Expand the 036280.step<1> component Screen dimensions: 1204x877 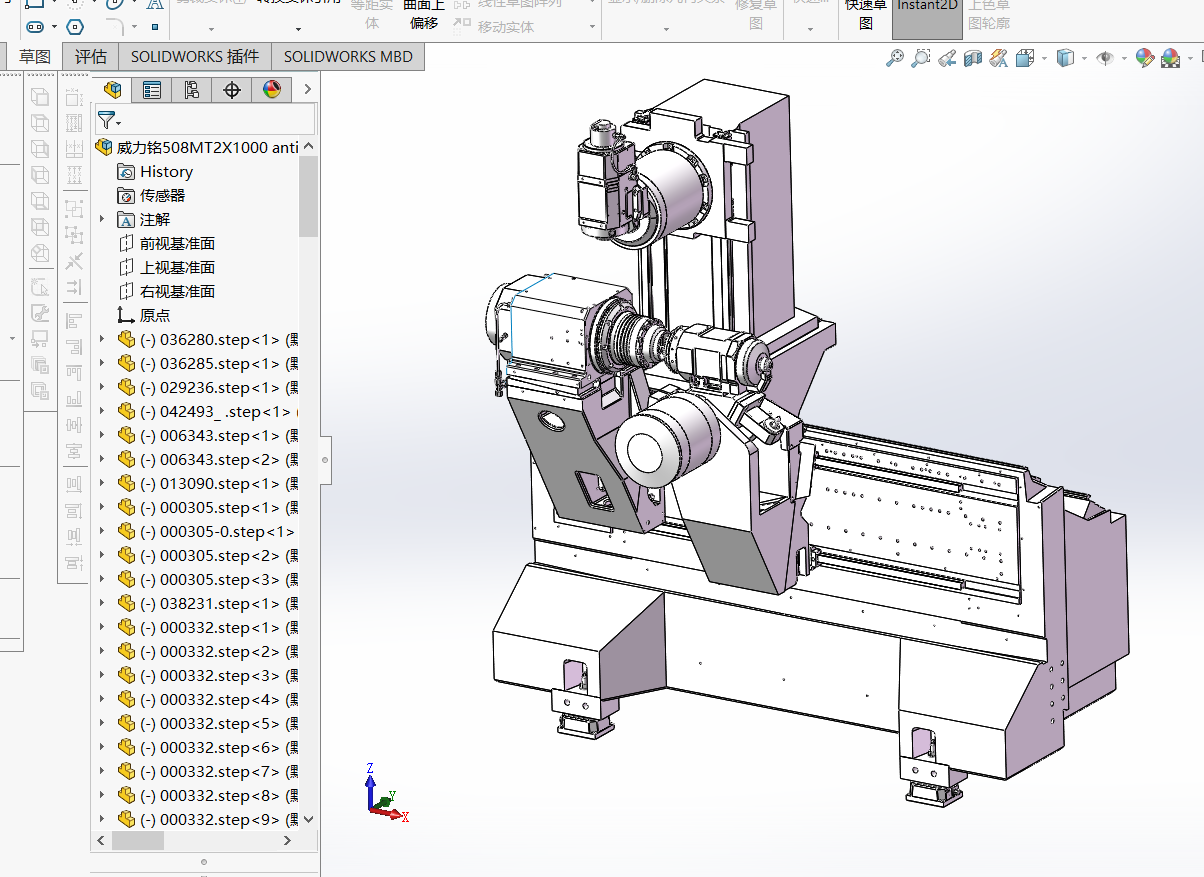pyautogui.click(x=101, y=340)
